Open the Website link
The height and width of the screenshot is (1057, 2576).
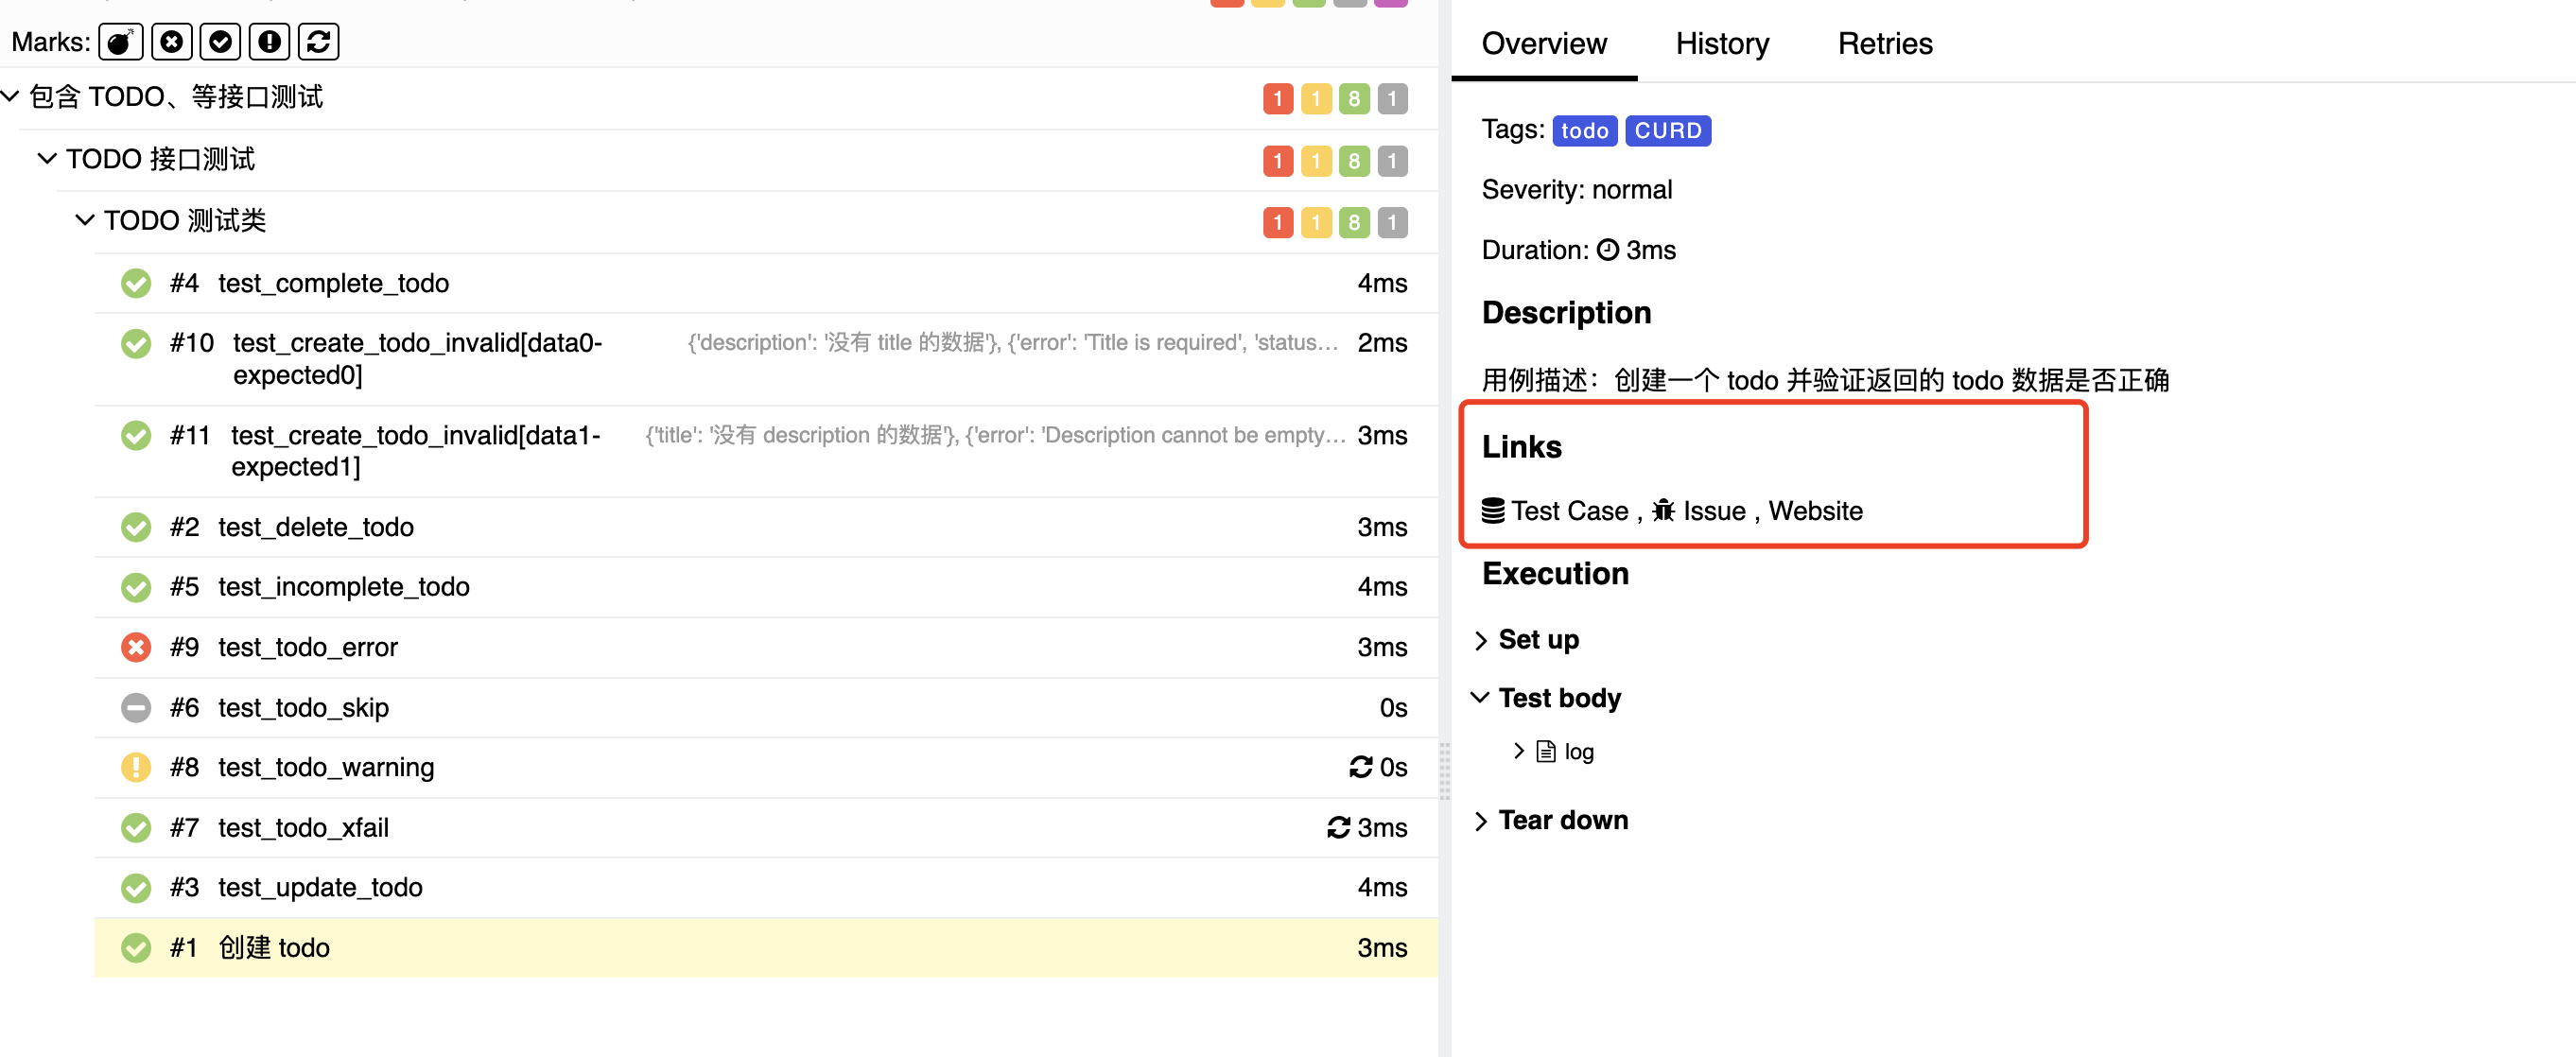(1815, 511)
